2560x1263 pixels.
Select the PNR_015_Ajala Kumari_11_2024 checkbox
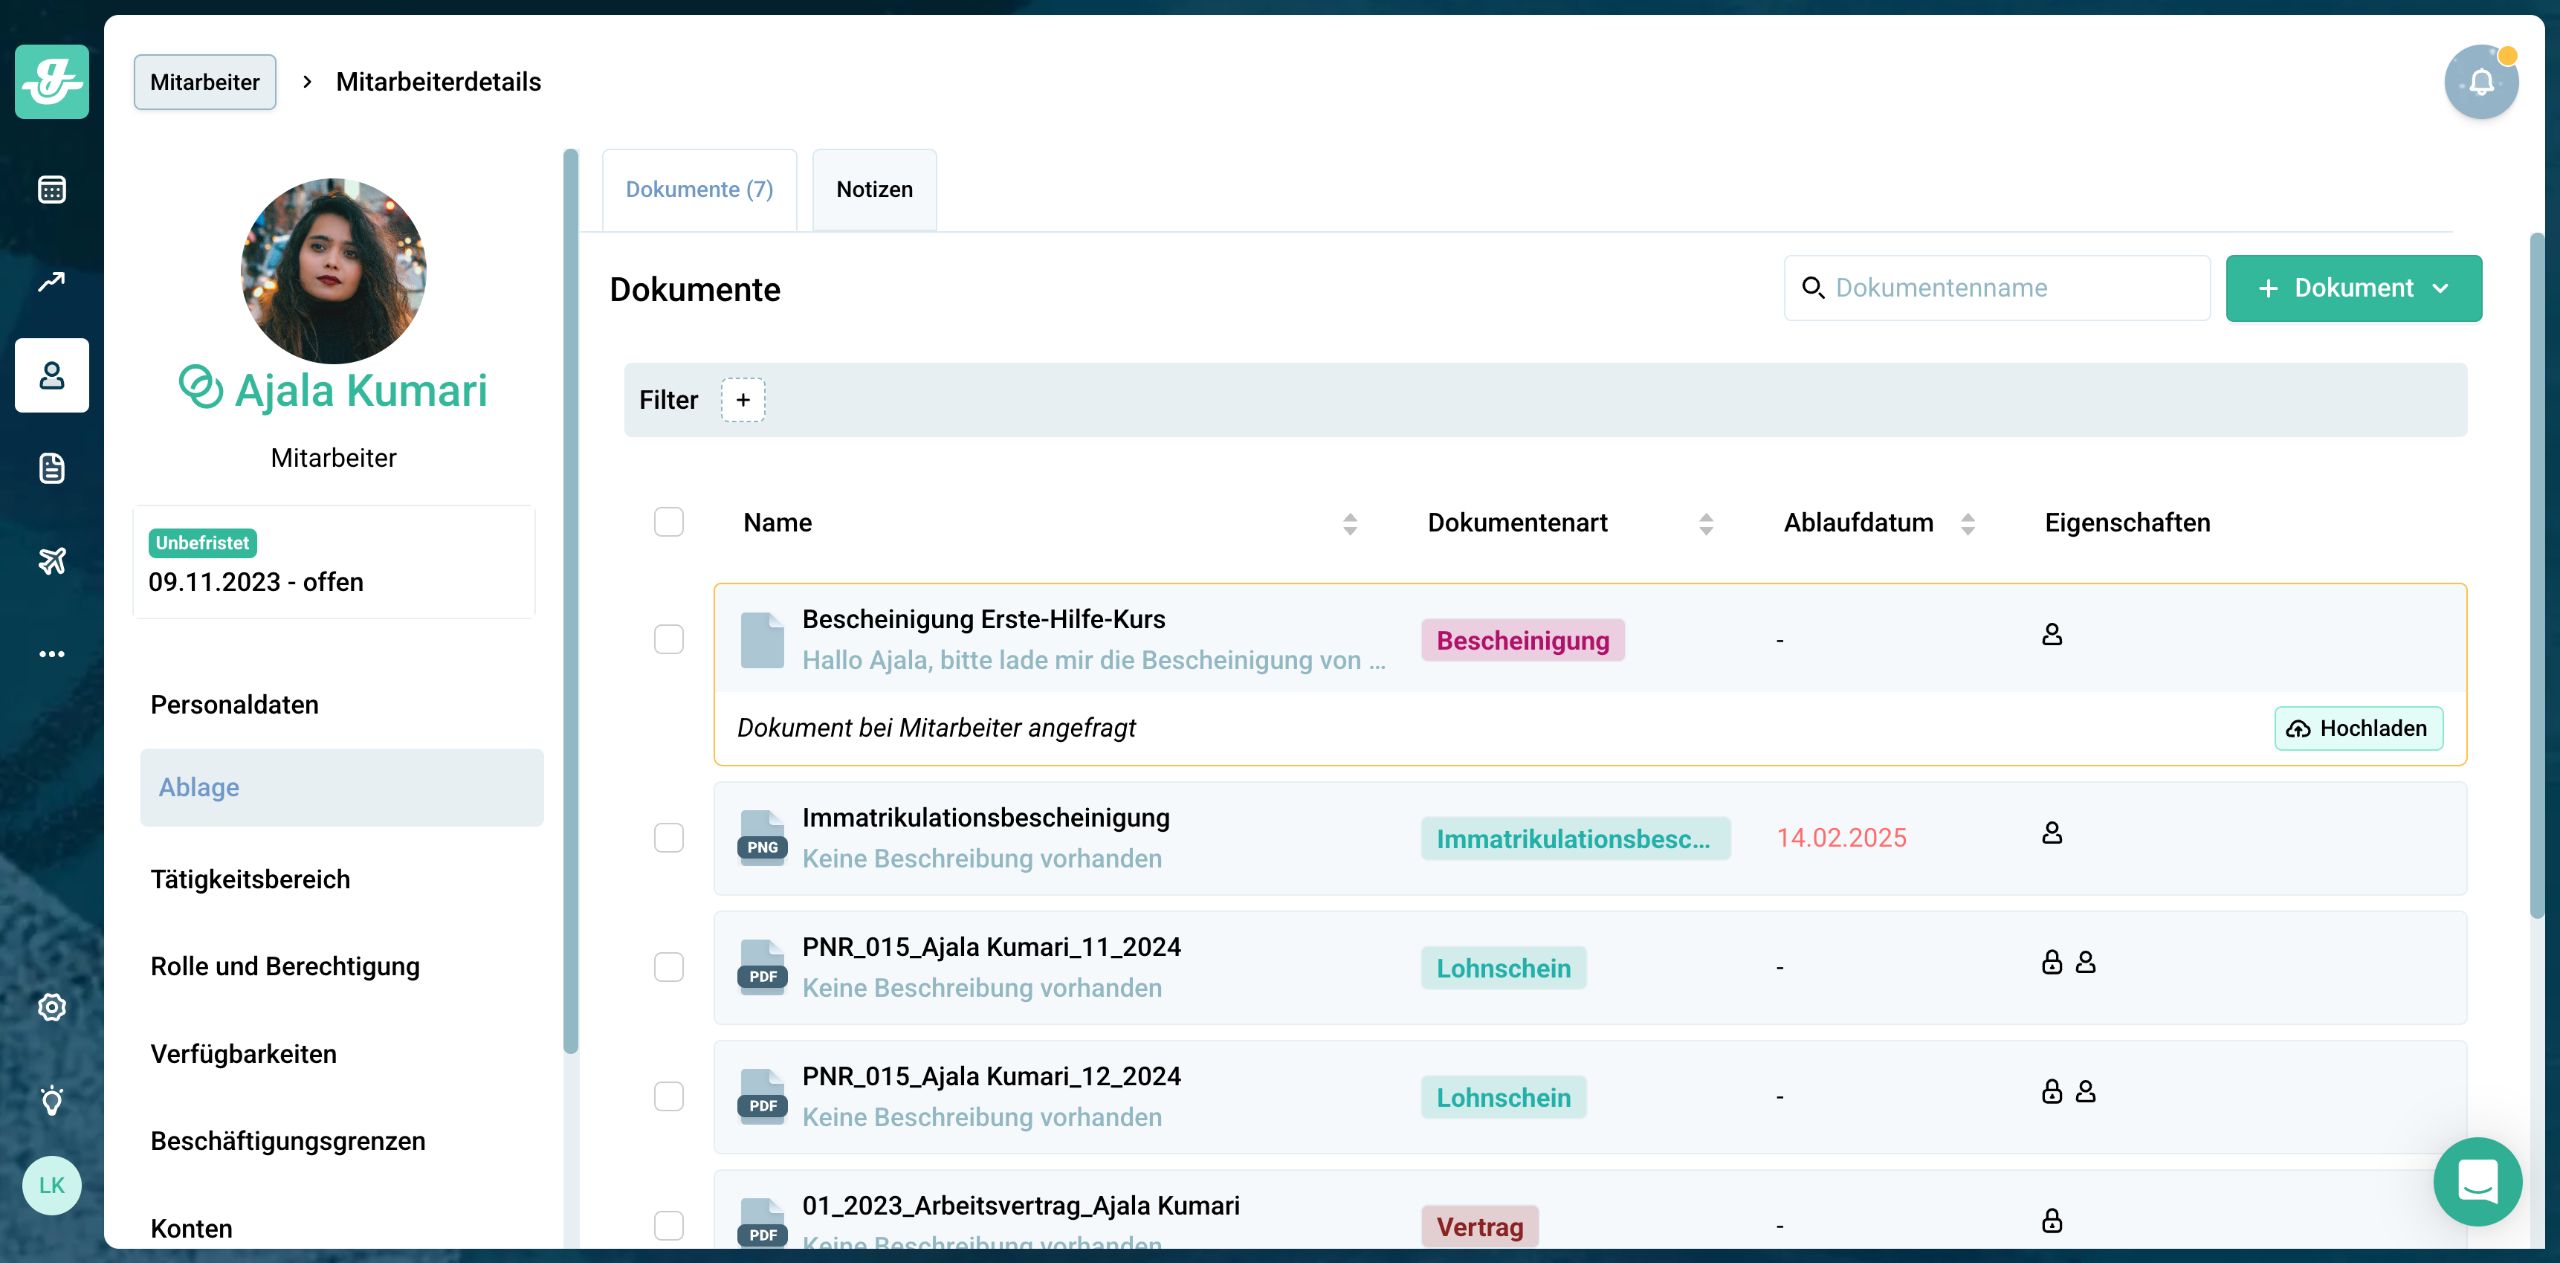pos(669,967)
